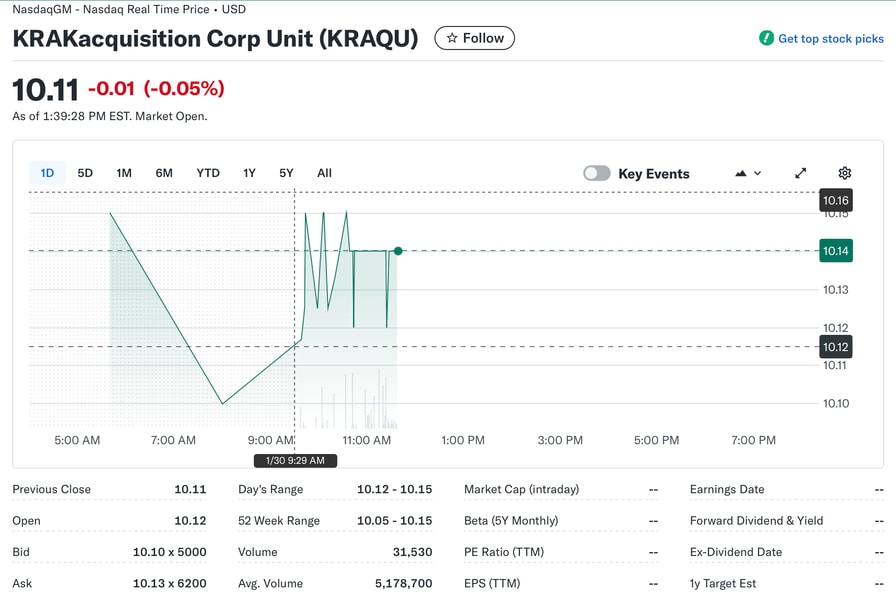
Task: Switch to the 5D time range
Action: click(85, 173)
